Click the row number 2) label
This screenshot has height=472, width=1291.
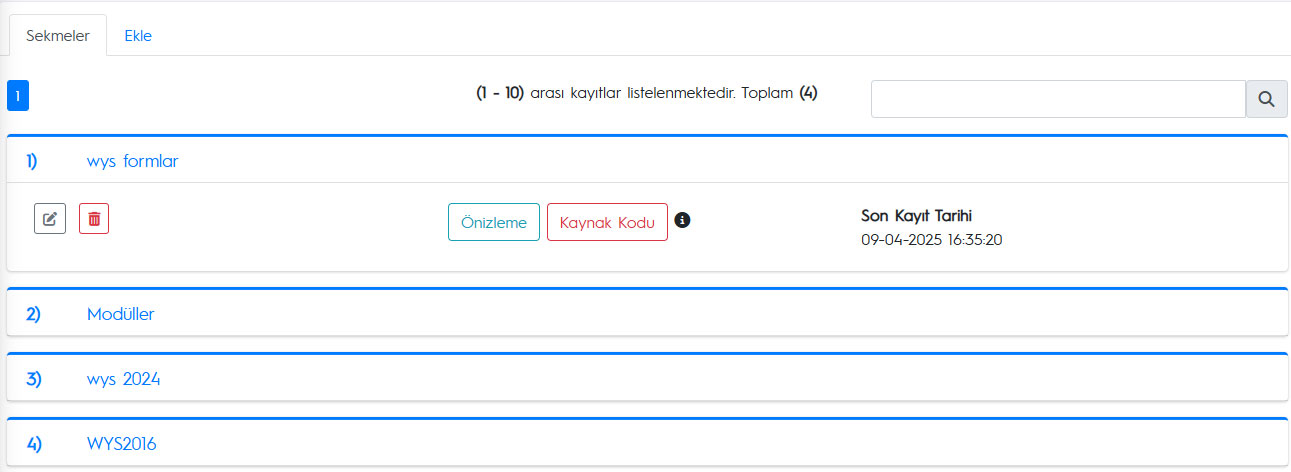(33, 314)
